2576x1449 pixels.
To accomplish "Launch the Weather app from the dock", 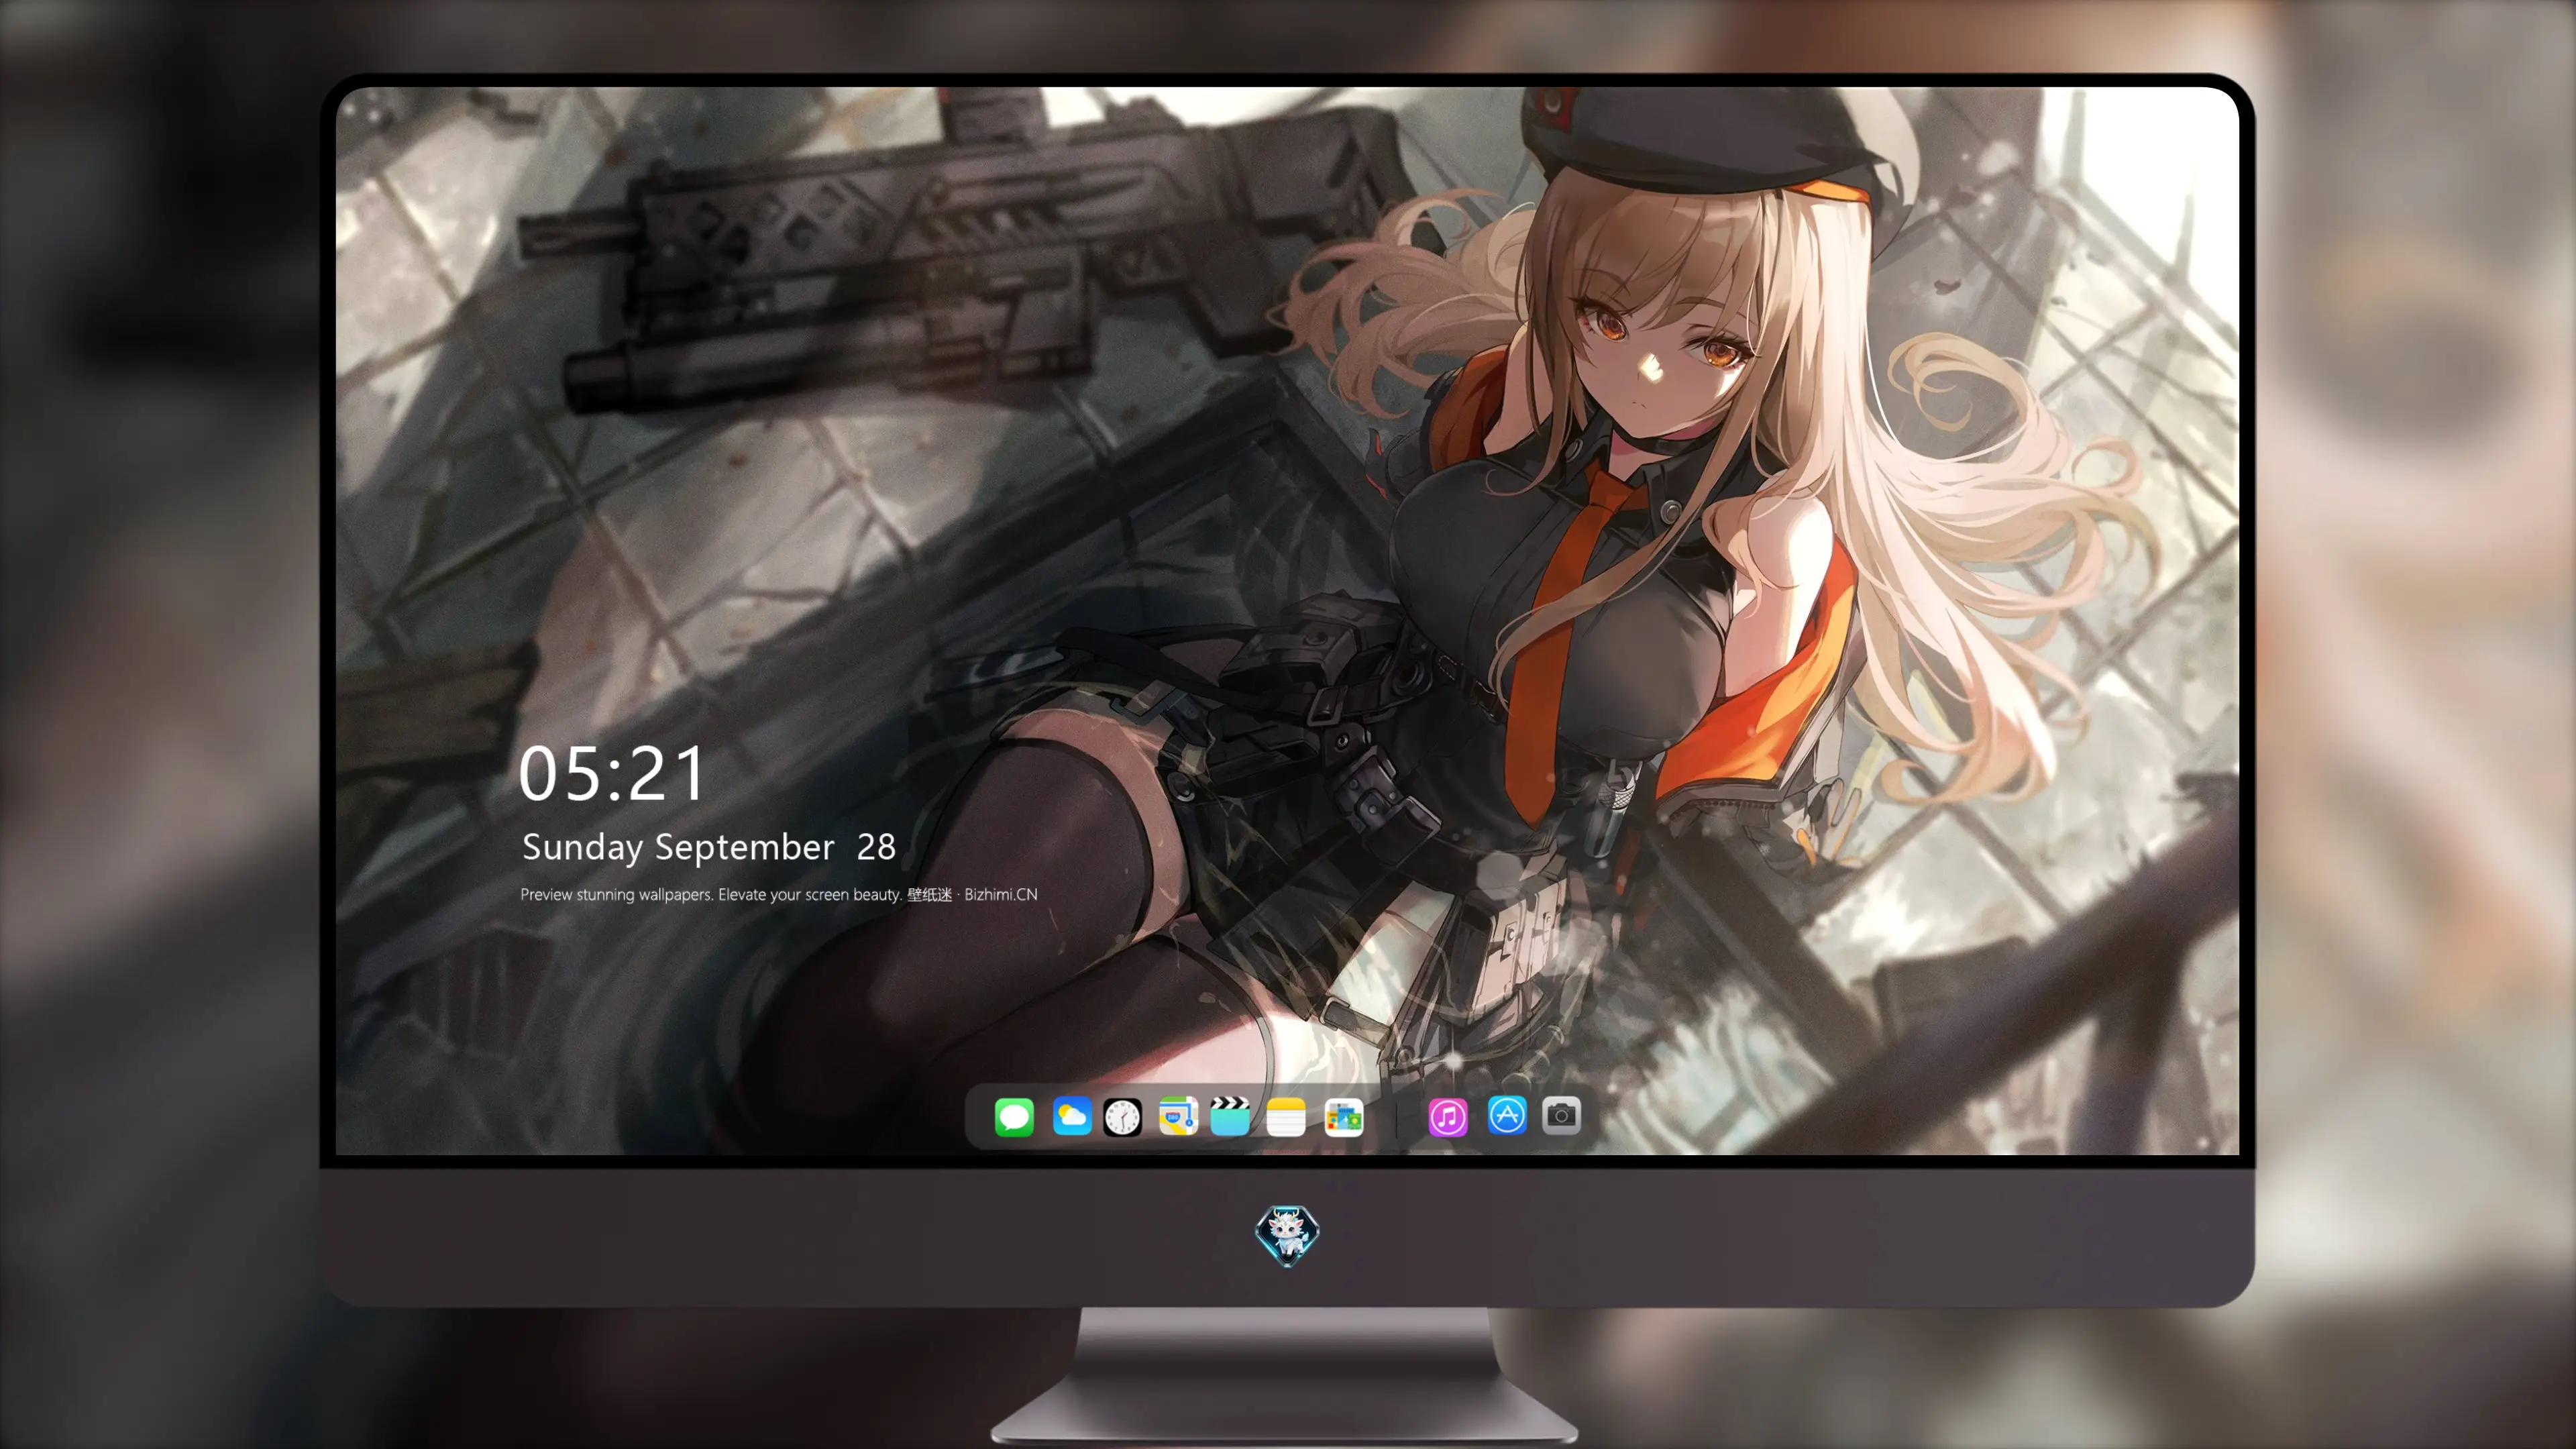I will point(1071,1116).
